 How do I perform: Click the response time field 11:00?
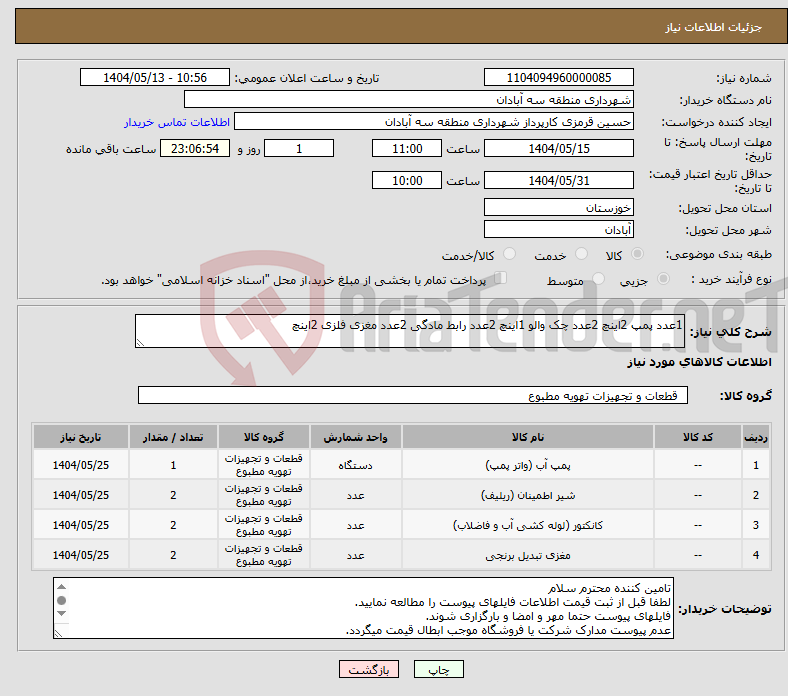407,148
